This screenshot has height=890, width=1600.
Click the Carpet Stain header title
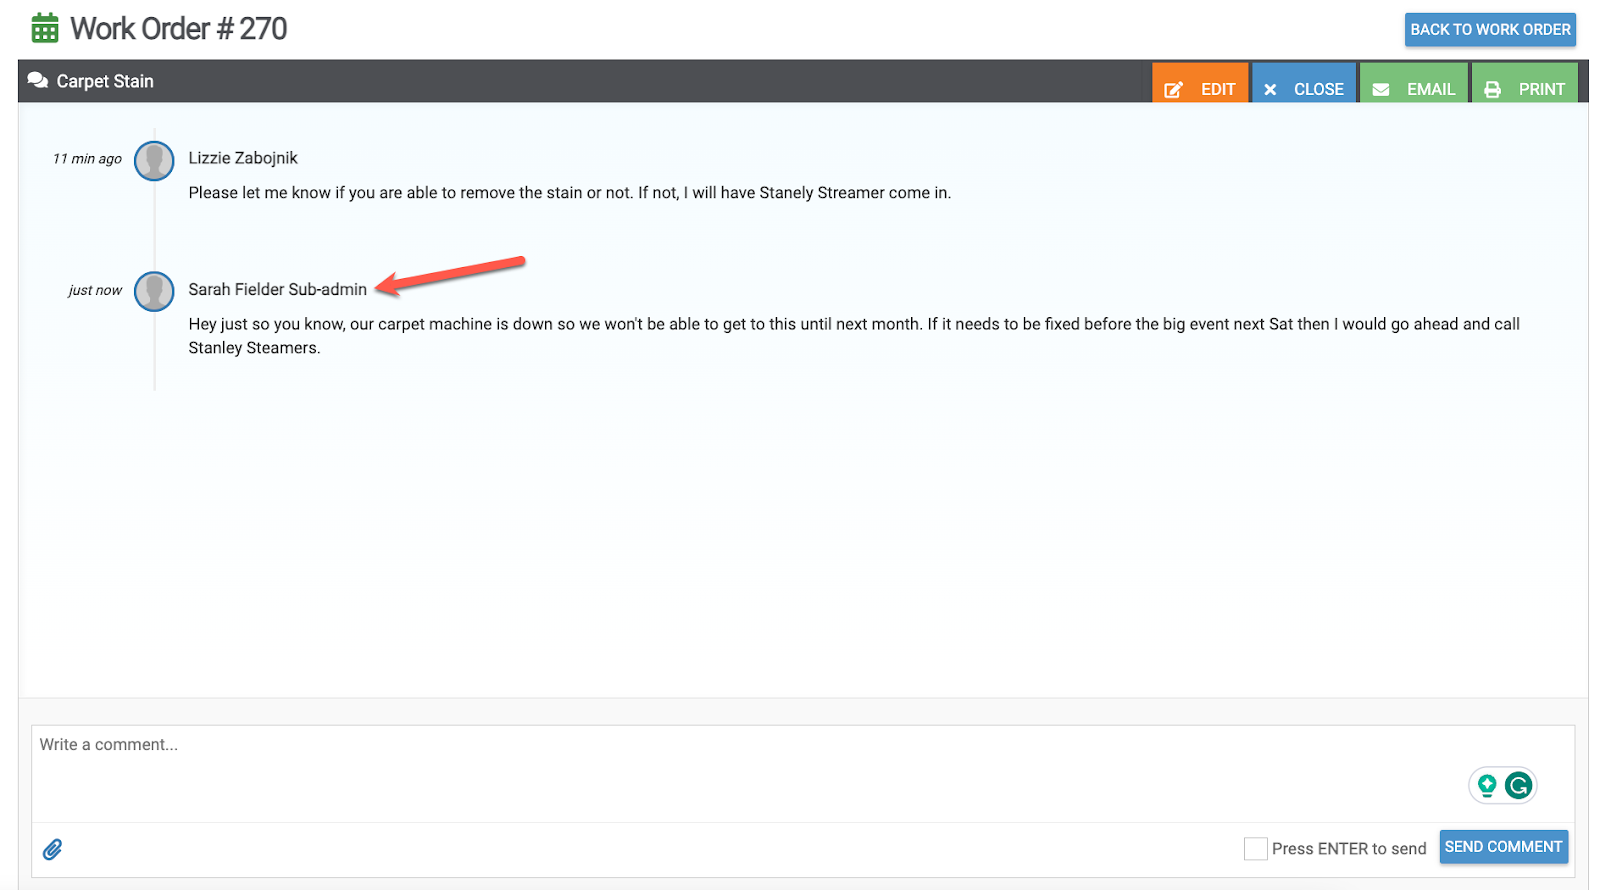105,81
